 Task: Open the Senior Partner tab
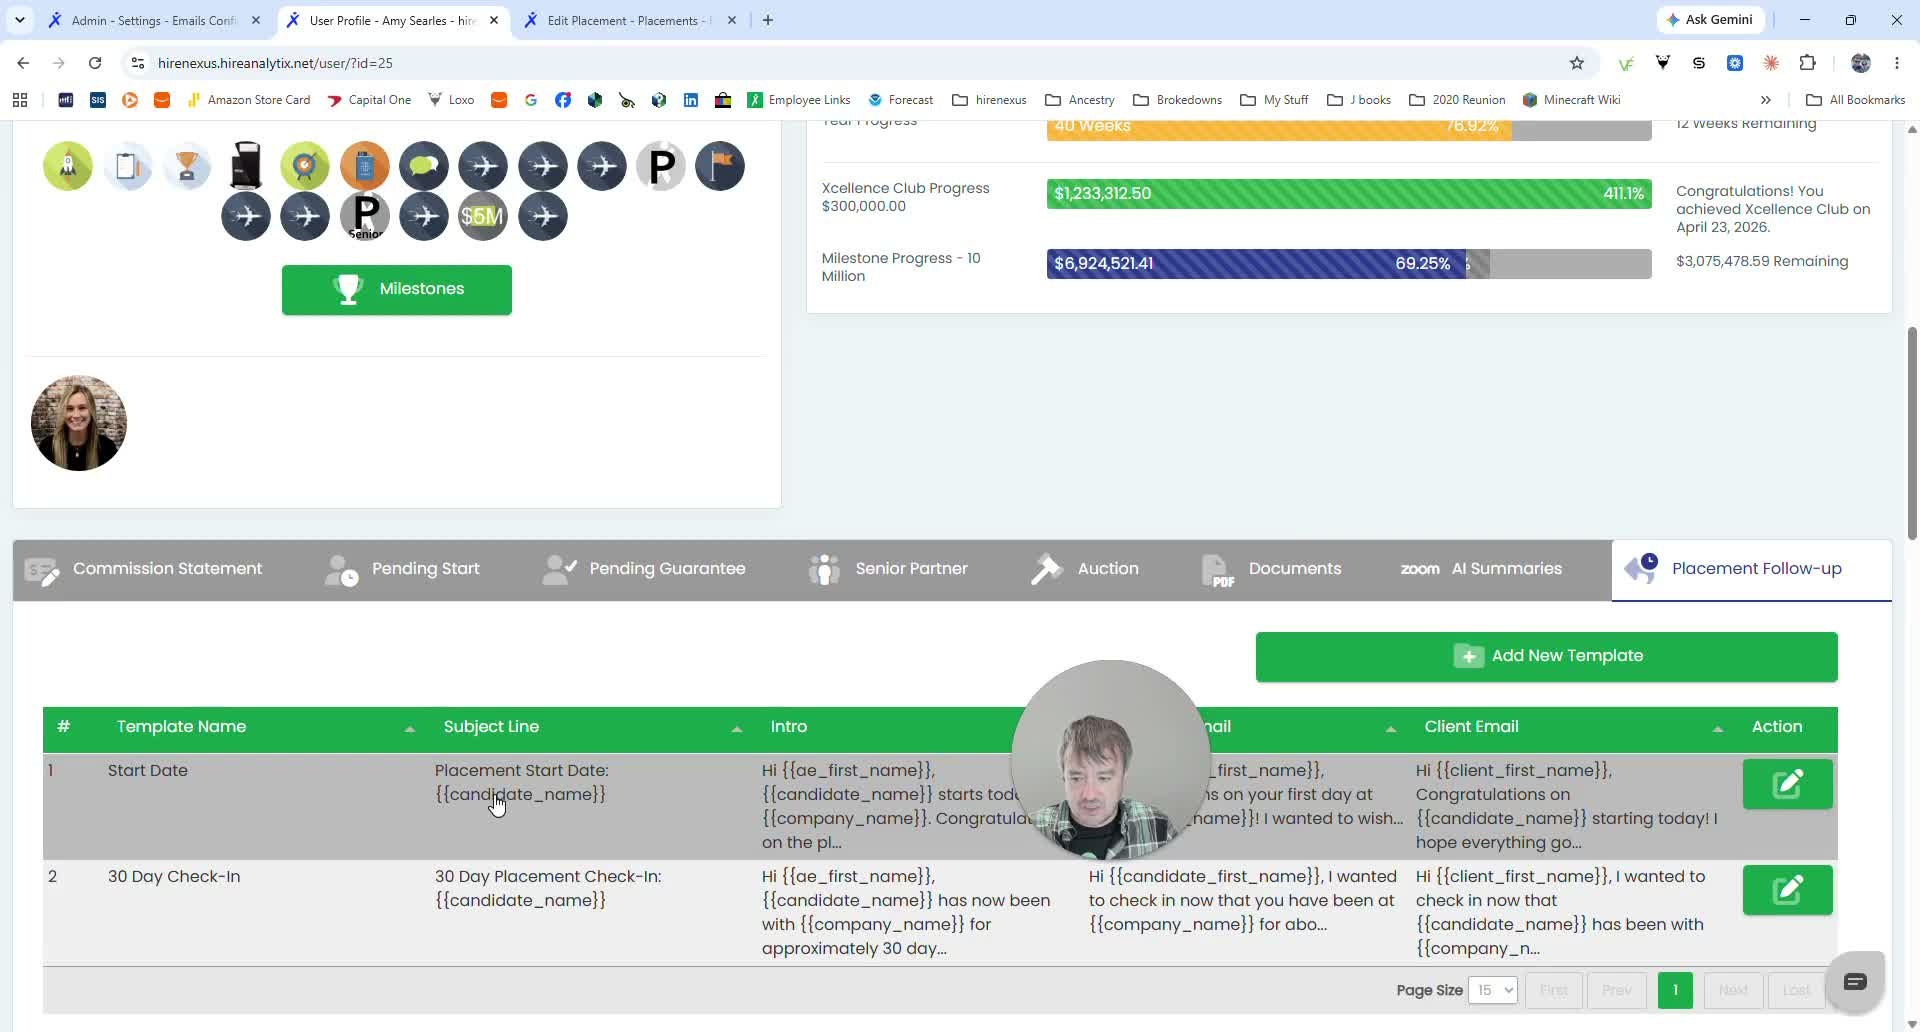(x=888, y=569)
